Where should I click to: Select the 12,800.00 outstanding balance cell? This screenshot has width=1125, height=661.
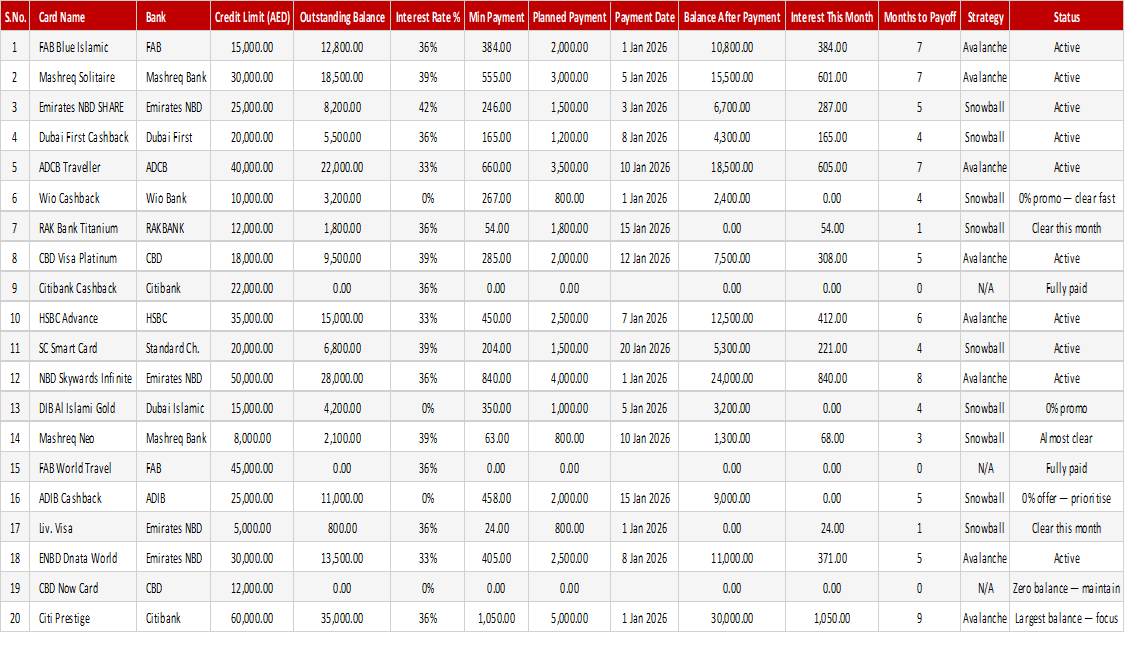pyautogui.click(x=342, y=47)
